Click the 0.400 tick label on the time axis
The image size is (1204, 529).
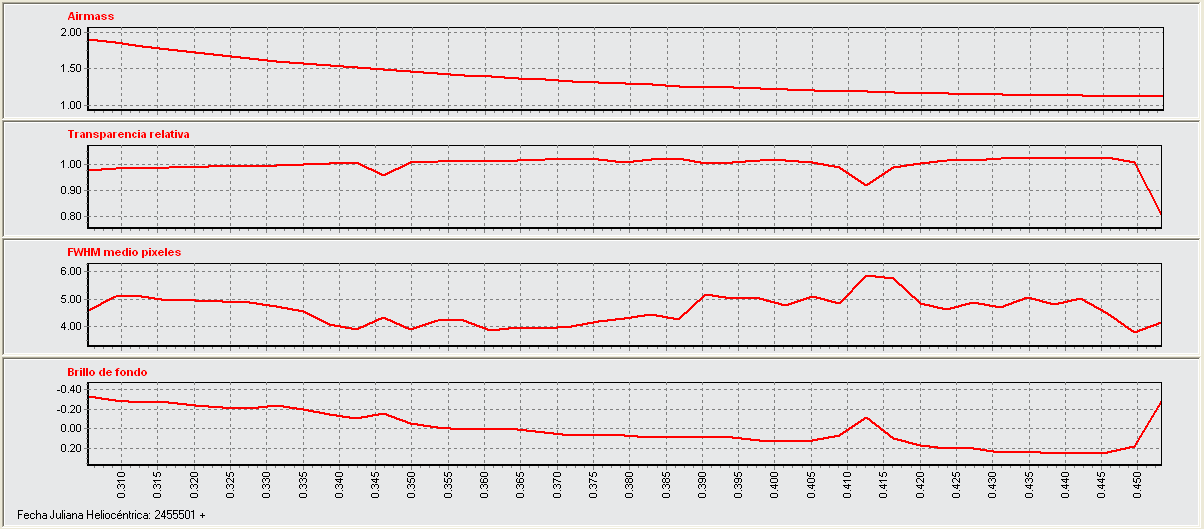click(774, 486)
